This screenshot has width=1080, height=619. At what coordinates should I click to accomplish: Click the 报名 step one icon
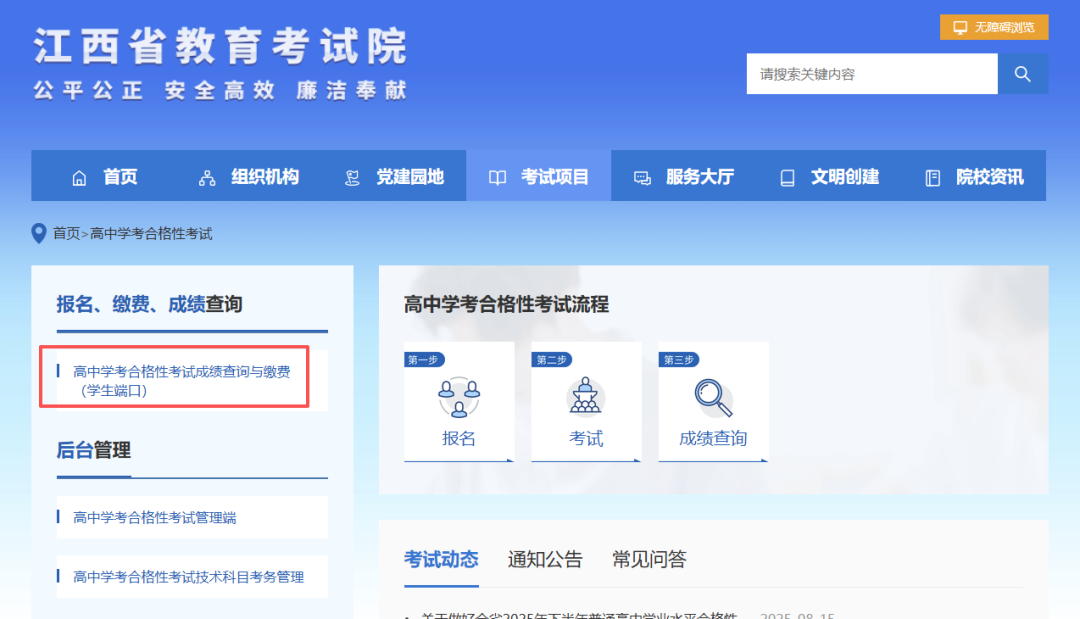[459, 397]
